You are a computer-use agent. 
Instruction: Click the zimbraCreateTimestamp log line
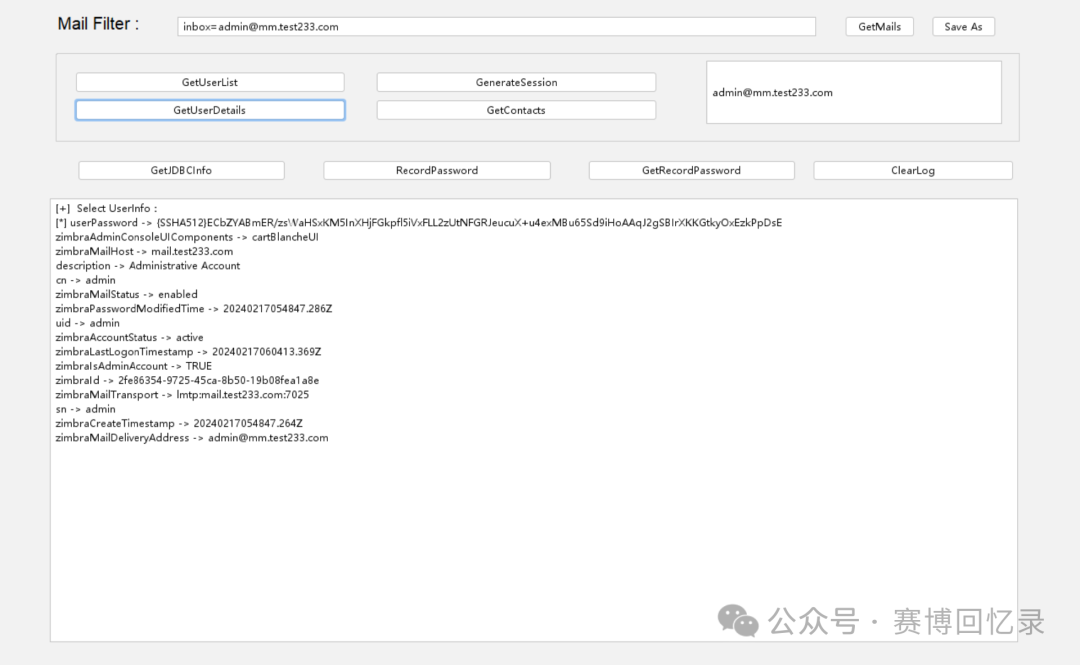(179, 423)
